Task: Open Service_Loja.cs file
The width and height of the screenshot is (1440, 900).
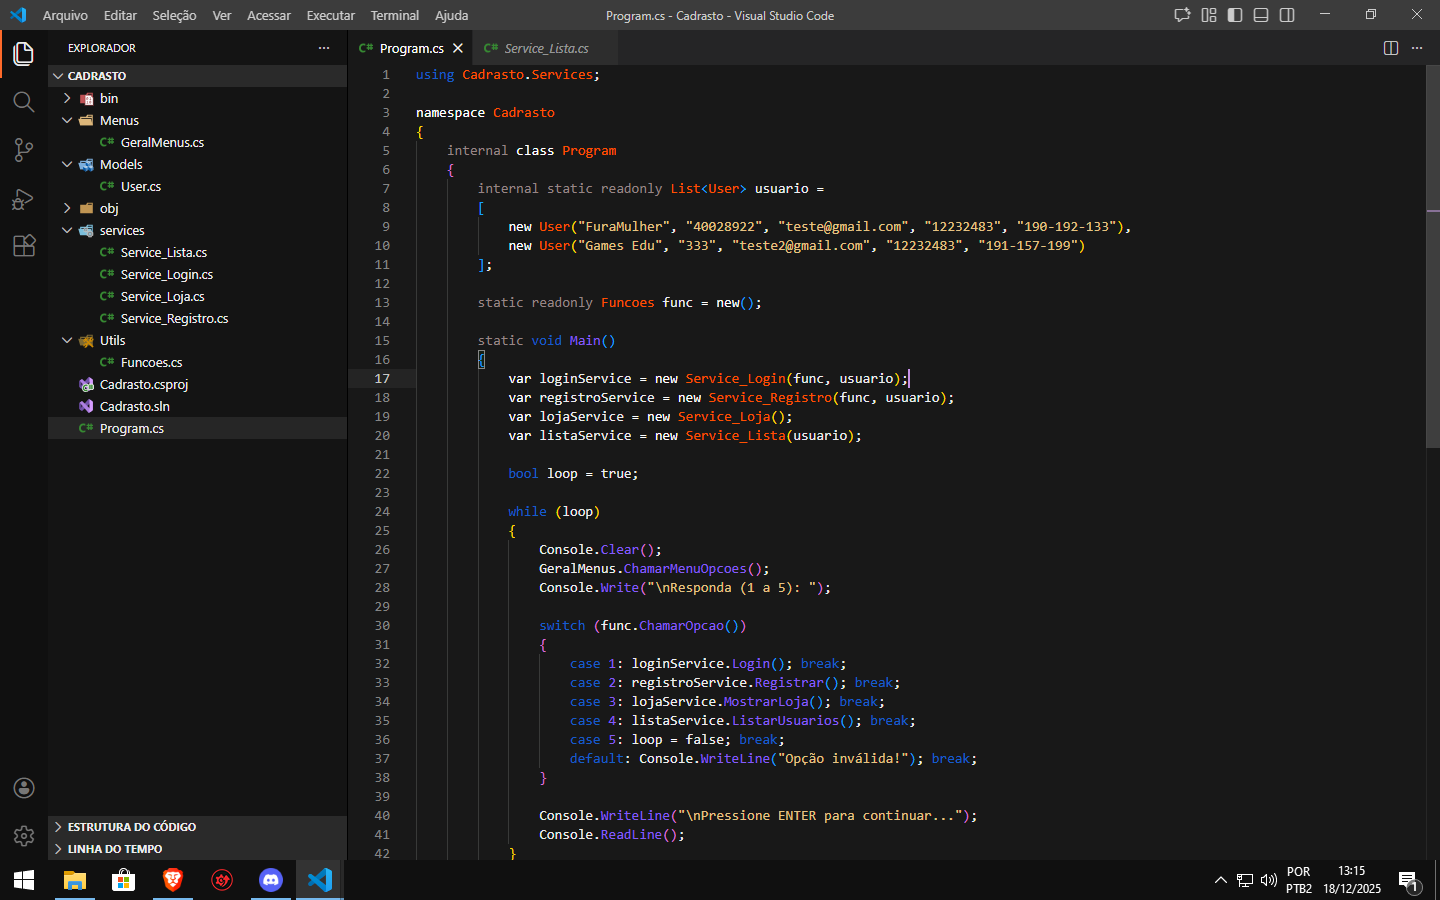Action: (x=197, y=296)
